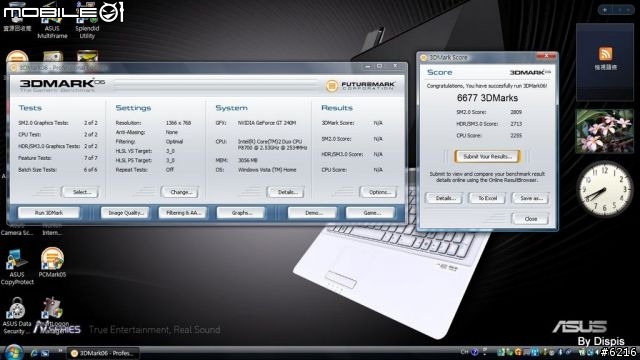
Task: Click the SM2.0 Graphics Tests 2 of 2 row
Action: pos(58,123)
